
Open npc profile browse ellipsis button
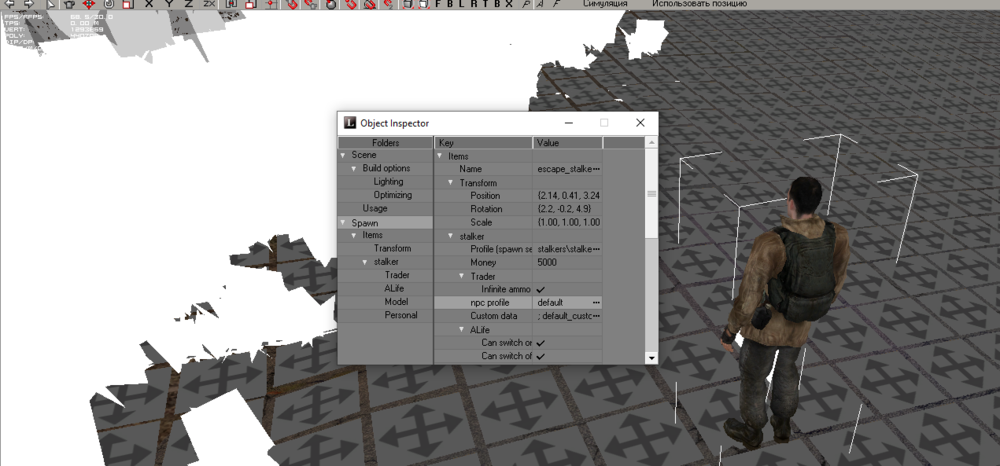click(596, 302)
